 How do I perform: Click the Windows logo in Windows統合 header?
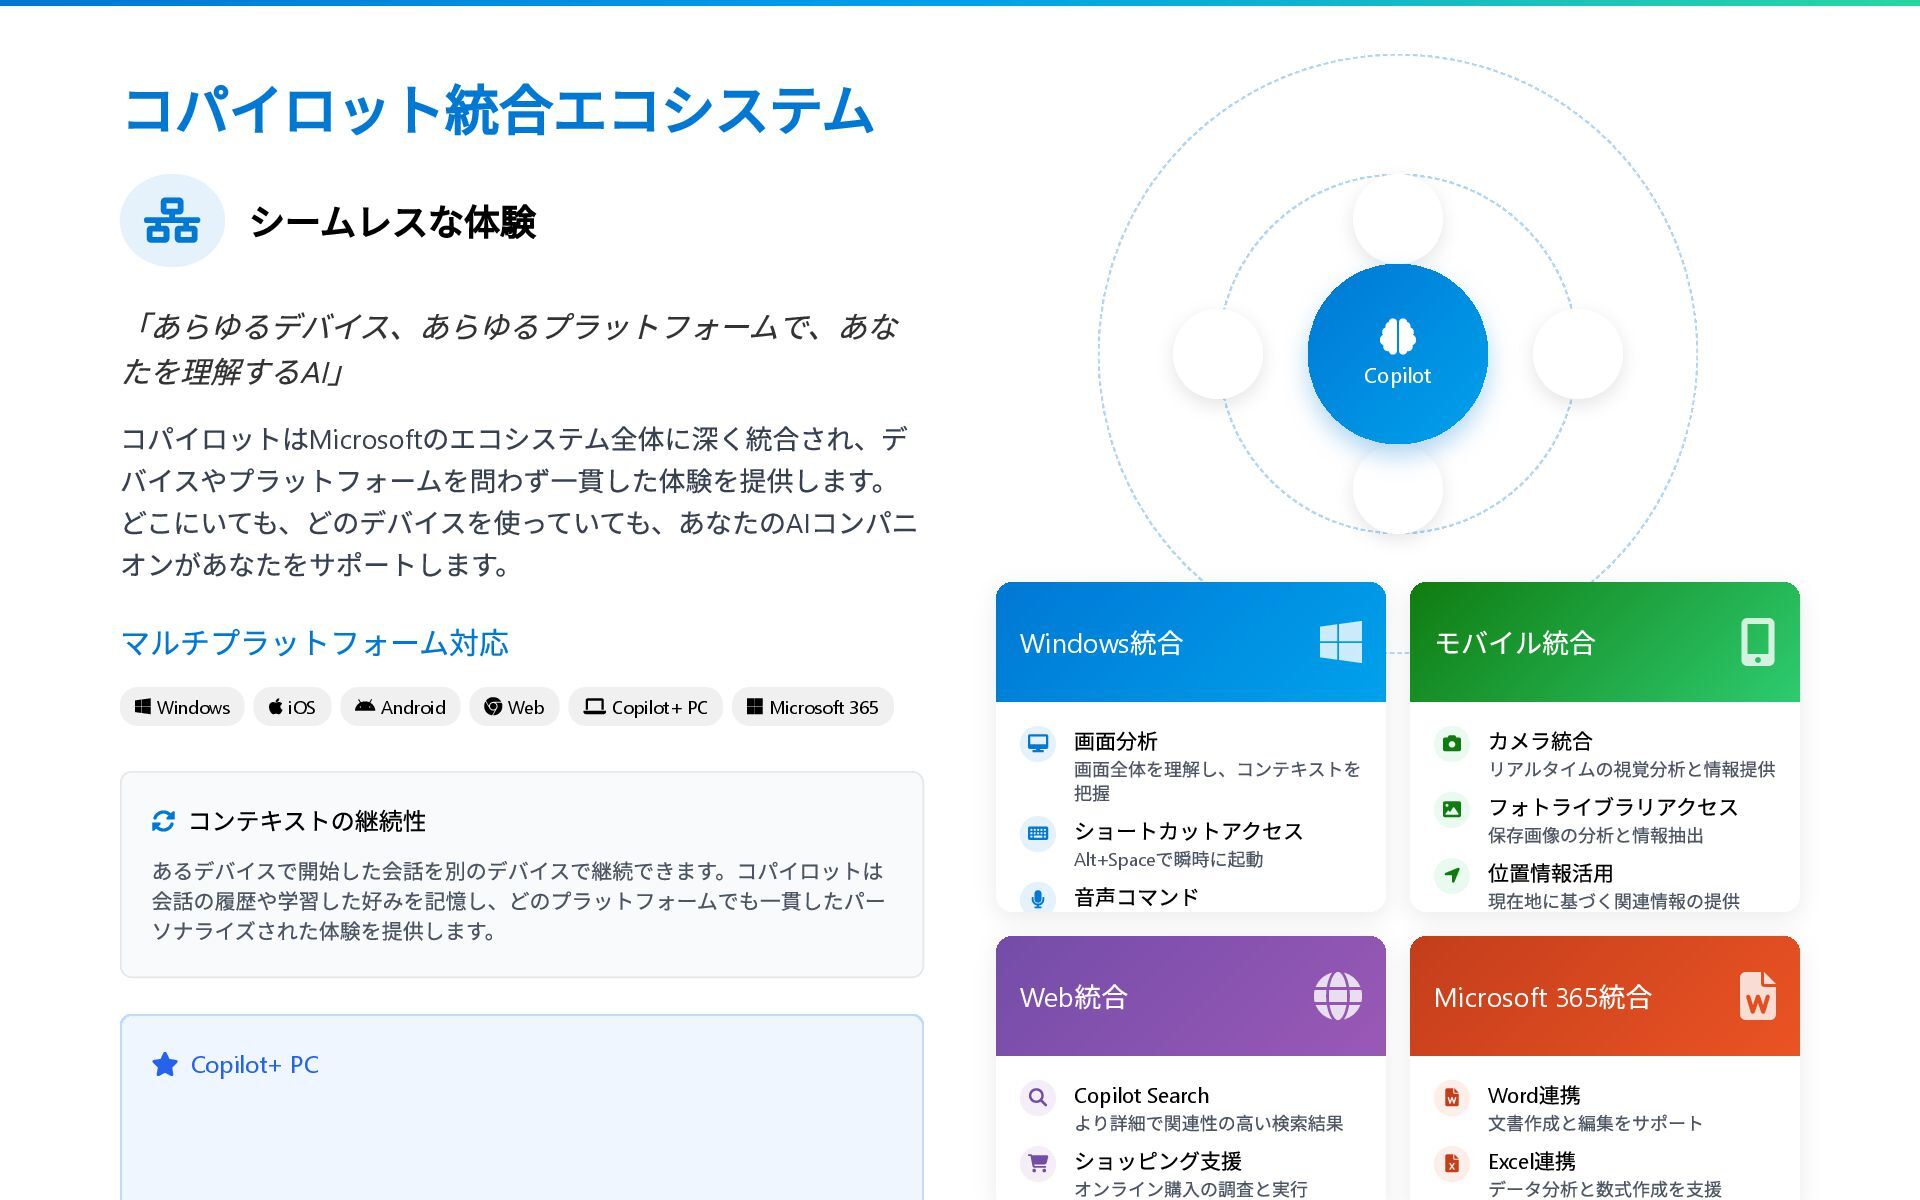pyautogui.click(x=1340, y=642)
